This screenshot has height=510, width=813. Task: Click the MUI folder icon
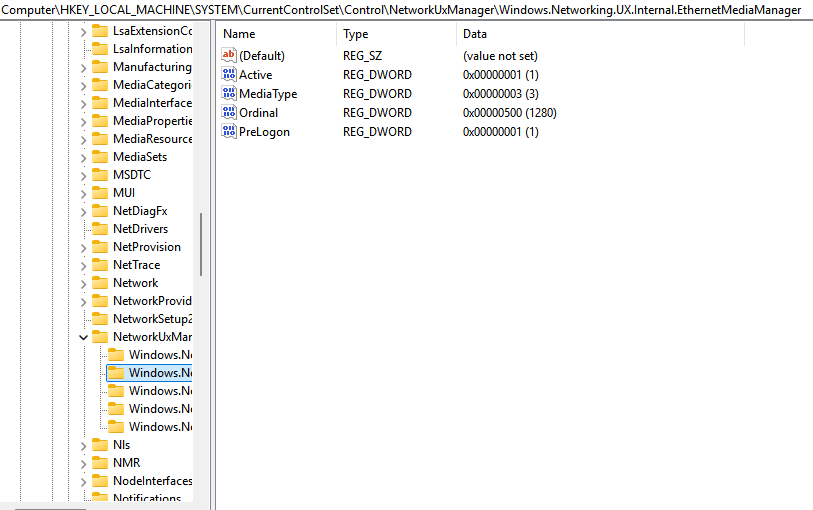[100, 193]
